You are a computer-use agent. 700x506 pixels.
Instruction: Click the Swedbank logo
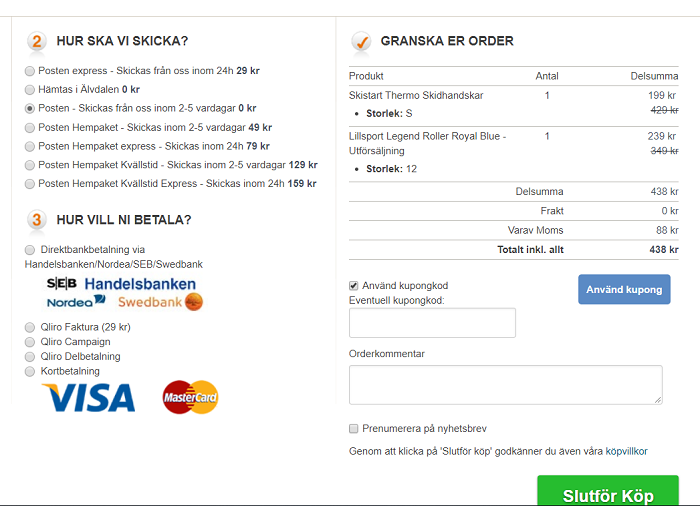[160, 301]
